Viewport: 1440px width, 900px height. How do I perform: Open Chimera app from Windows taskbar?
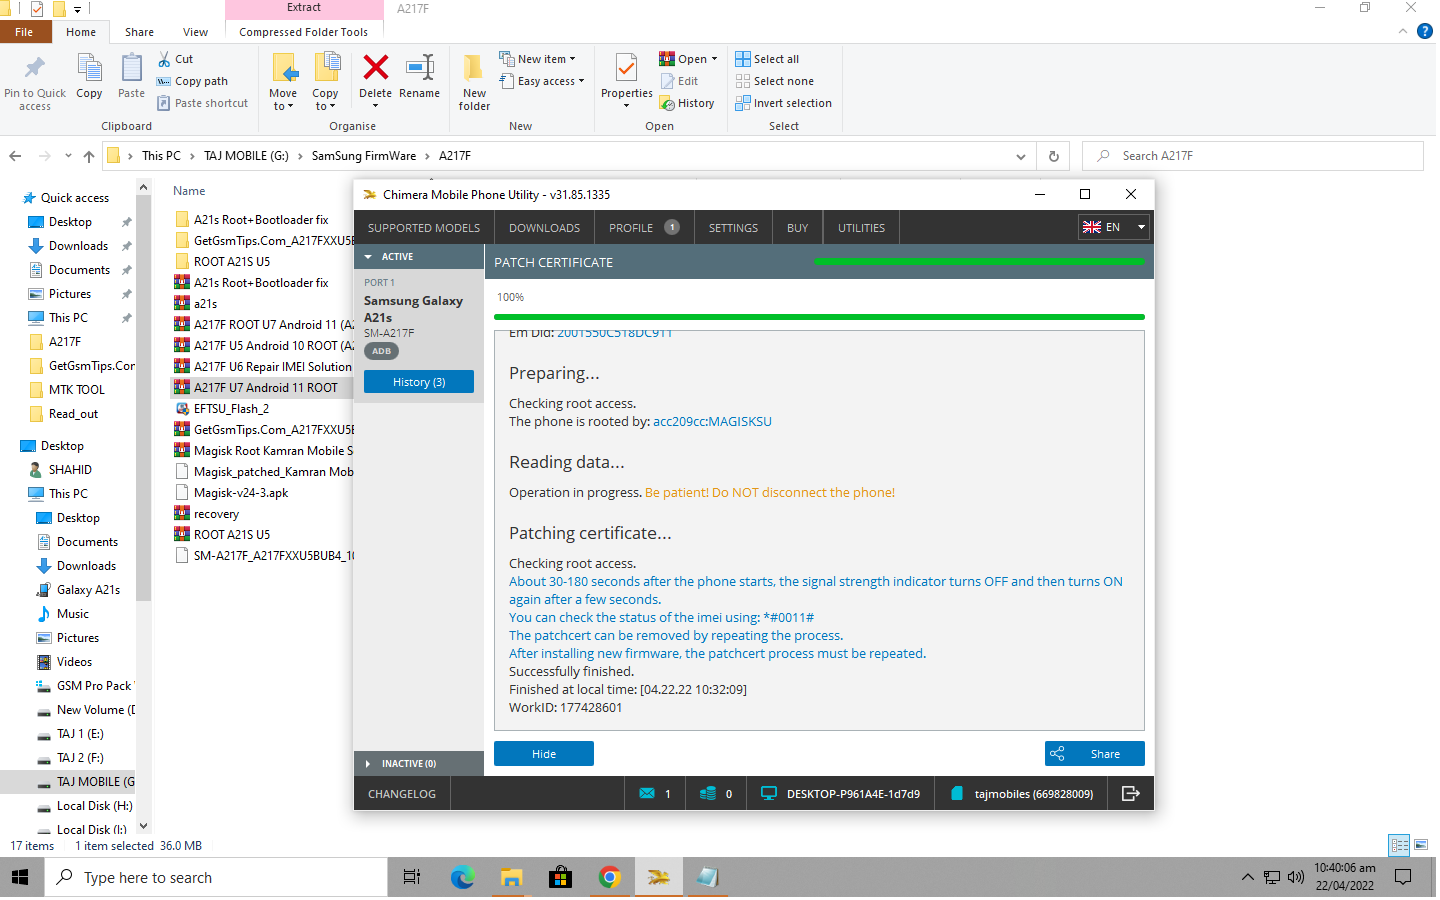(x=658, y=878)
